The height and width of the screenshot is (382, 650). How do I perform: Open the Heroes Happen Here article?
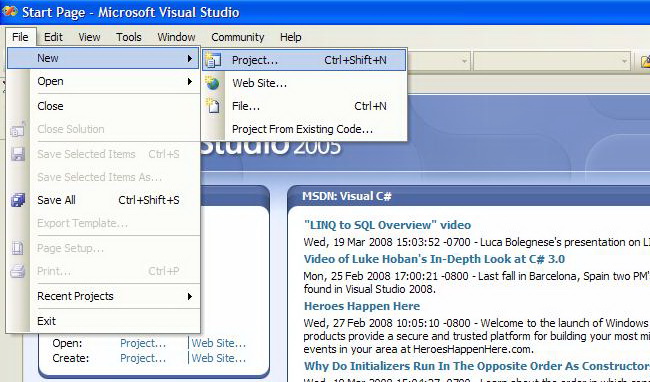click(x=362, y=306)
